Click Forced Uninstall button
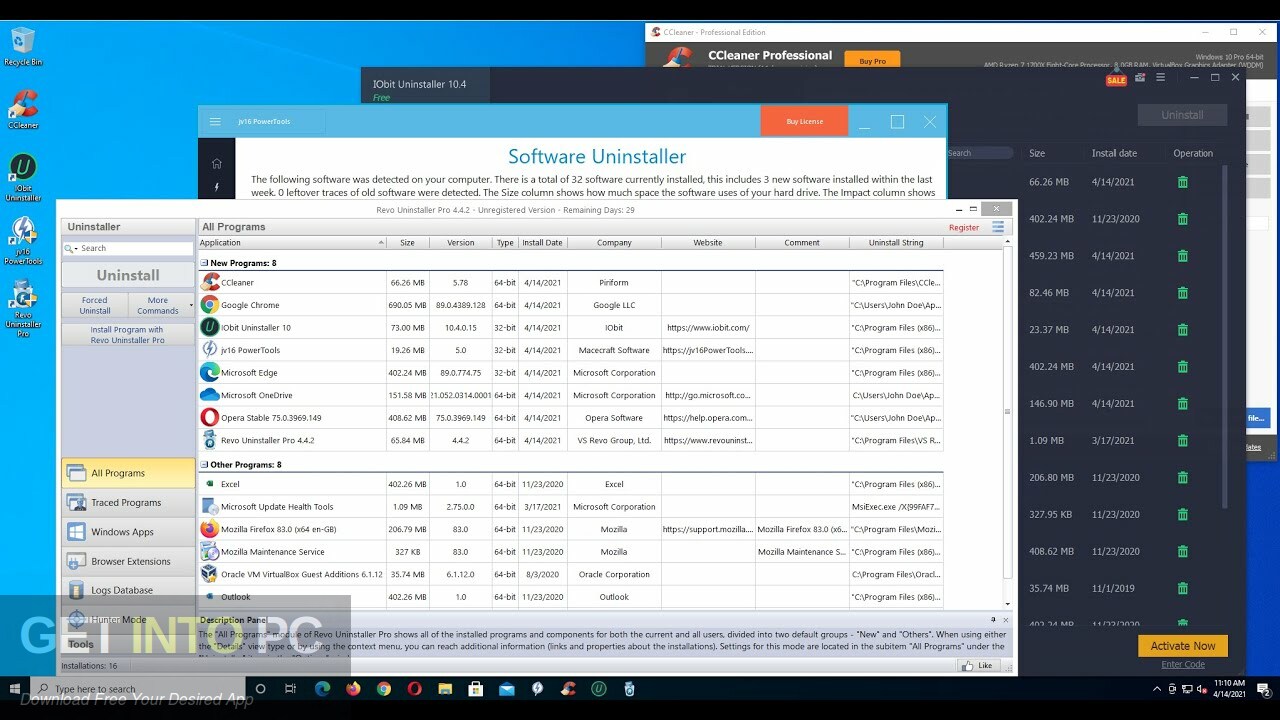 (x=95, y=305)
